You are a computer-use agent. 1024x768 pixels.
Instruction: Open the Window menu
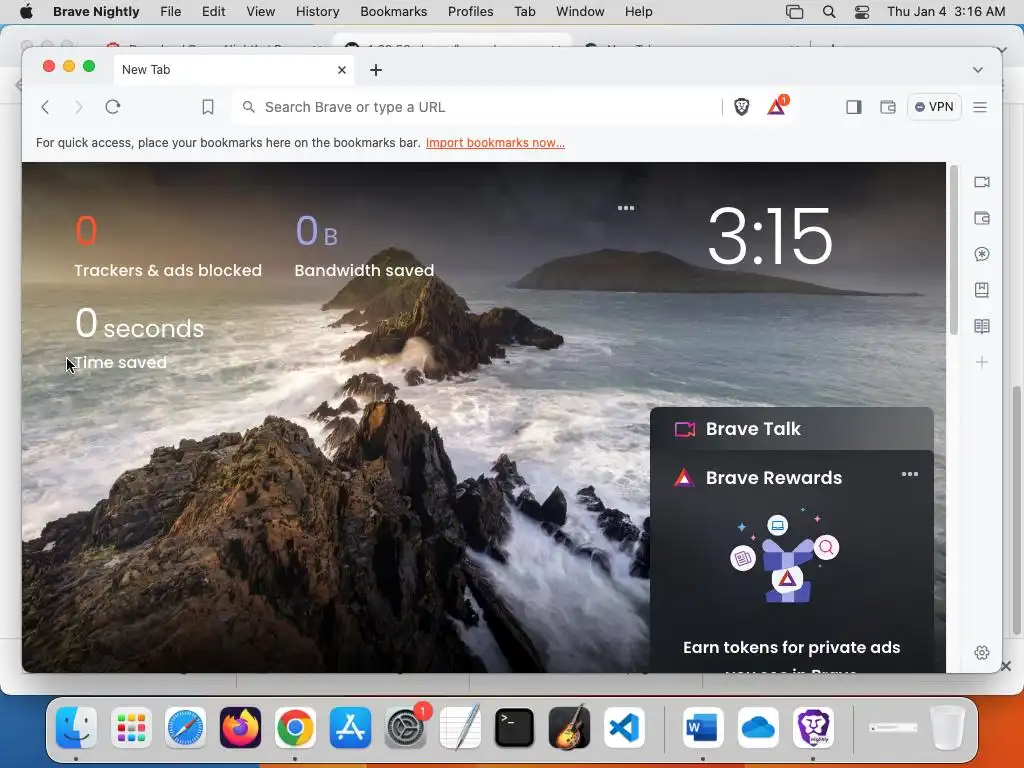[x=580, y=11]
